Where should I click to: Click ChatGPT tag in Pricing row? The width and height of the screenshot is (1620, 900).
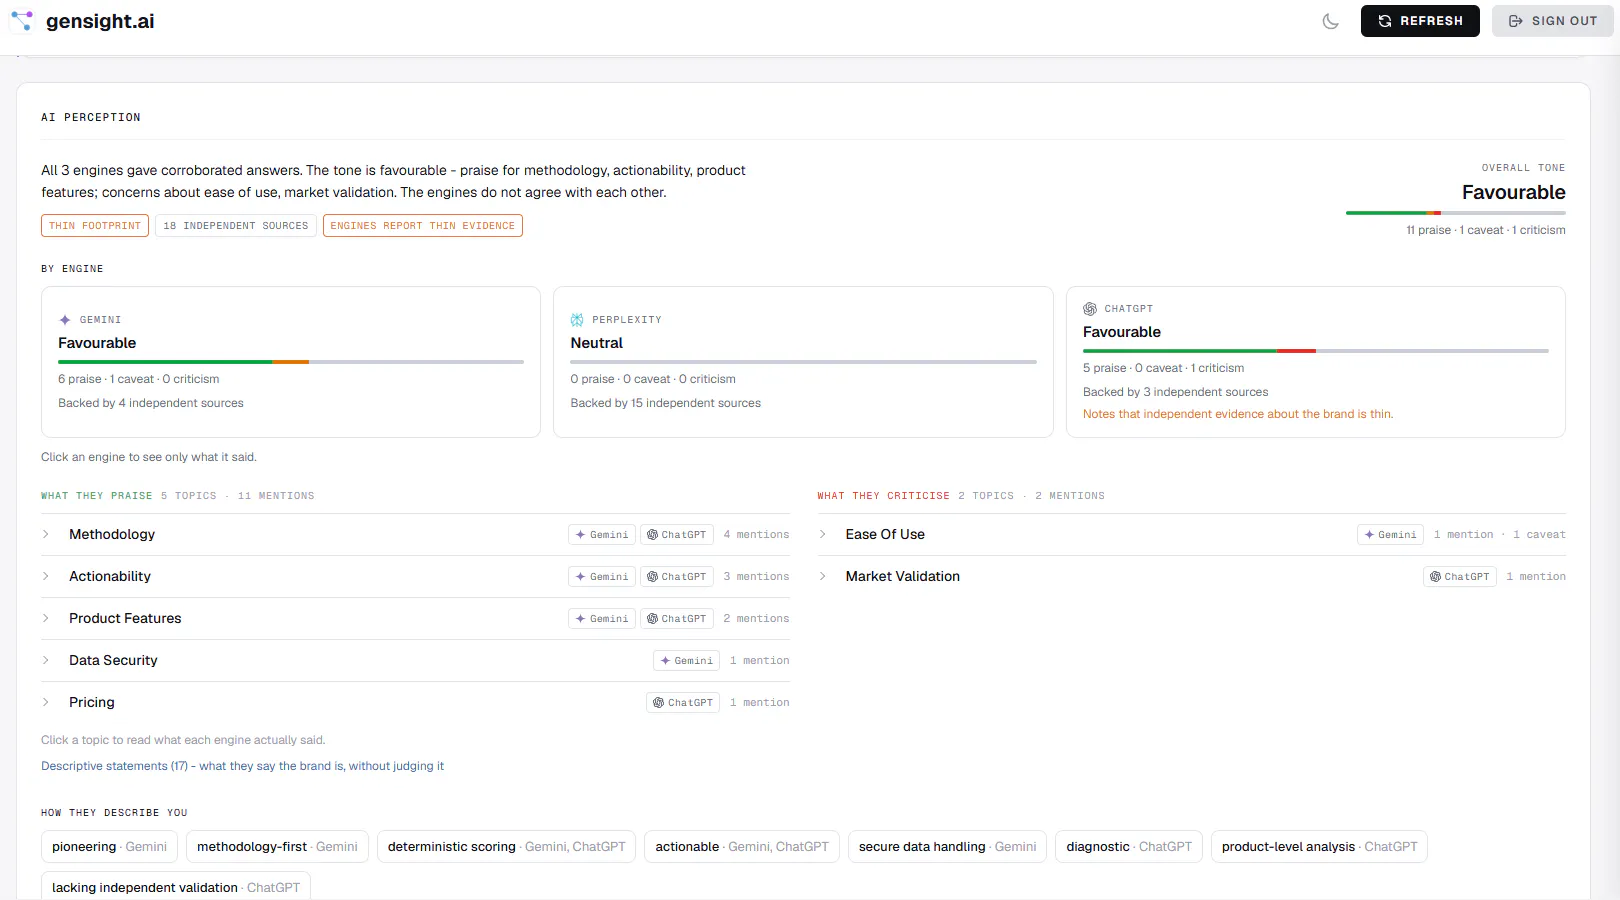point(683,703)
